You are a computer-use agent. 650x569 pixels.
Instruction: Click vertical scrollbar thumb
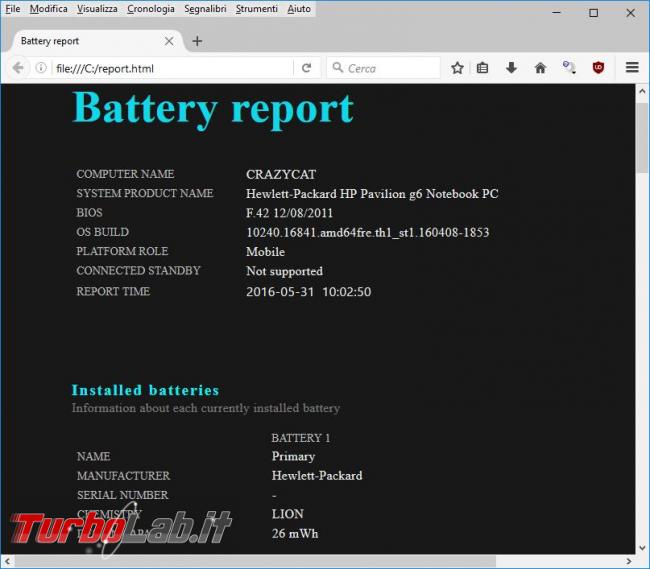coord(643,137)
